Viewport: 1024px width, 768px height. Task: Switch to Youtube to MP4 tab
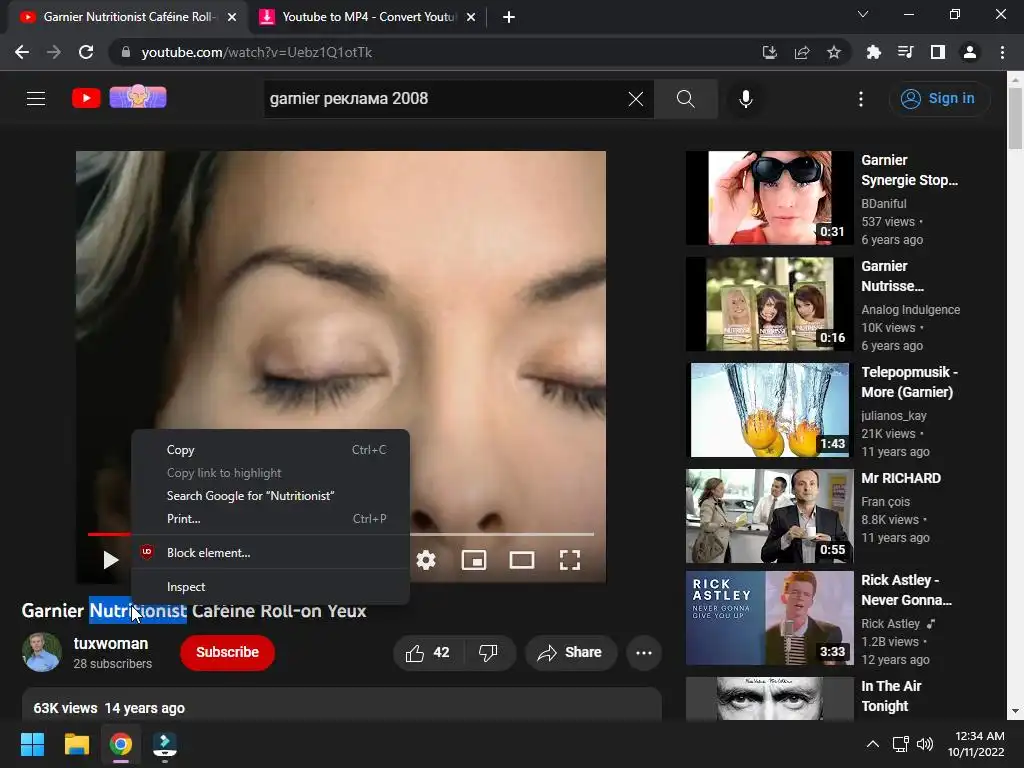click(367, 17)
